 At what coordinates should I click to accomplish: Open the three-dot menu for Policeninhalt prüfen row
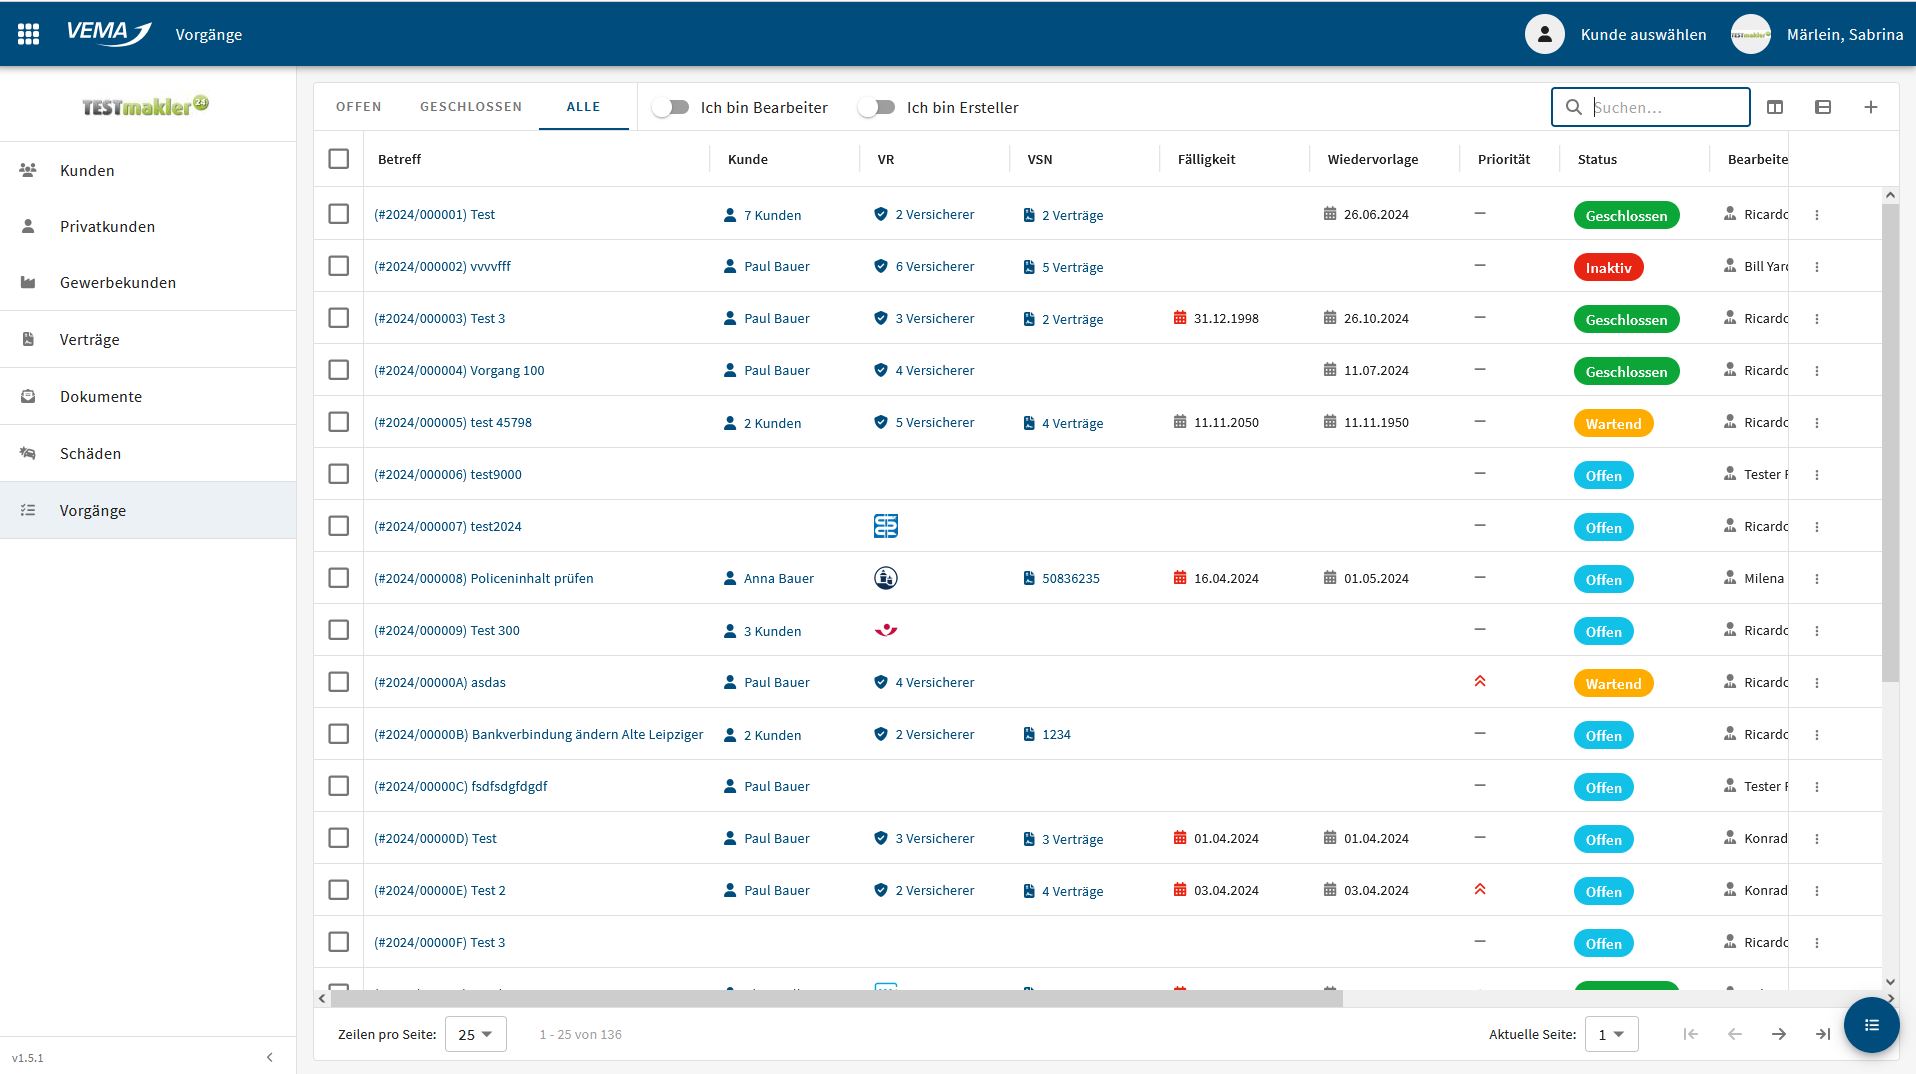click(1817, 579)
